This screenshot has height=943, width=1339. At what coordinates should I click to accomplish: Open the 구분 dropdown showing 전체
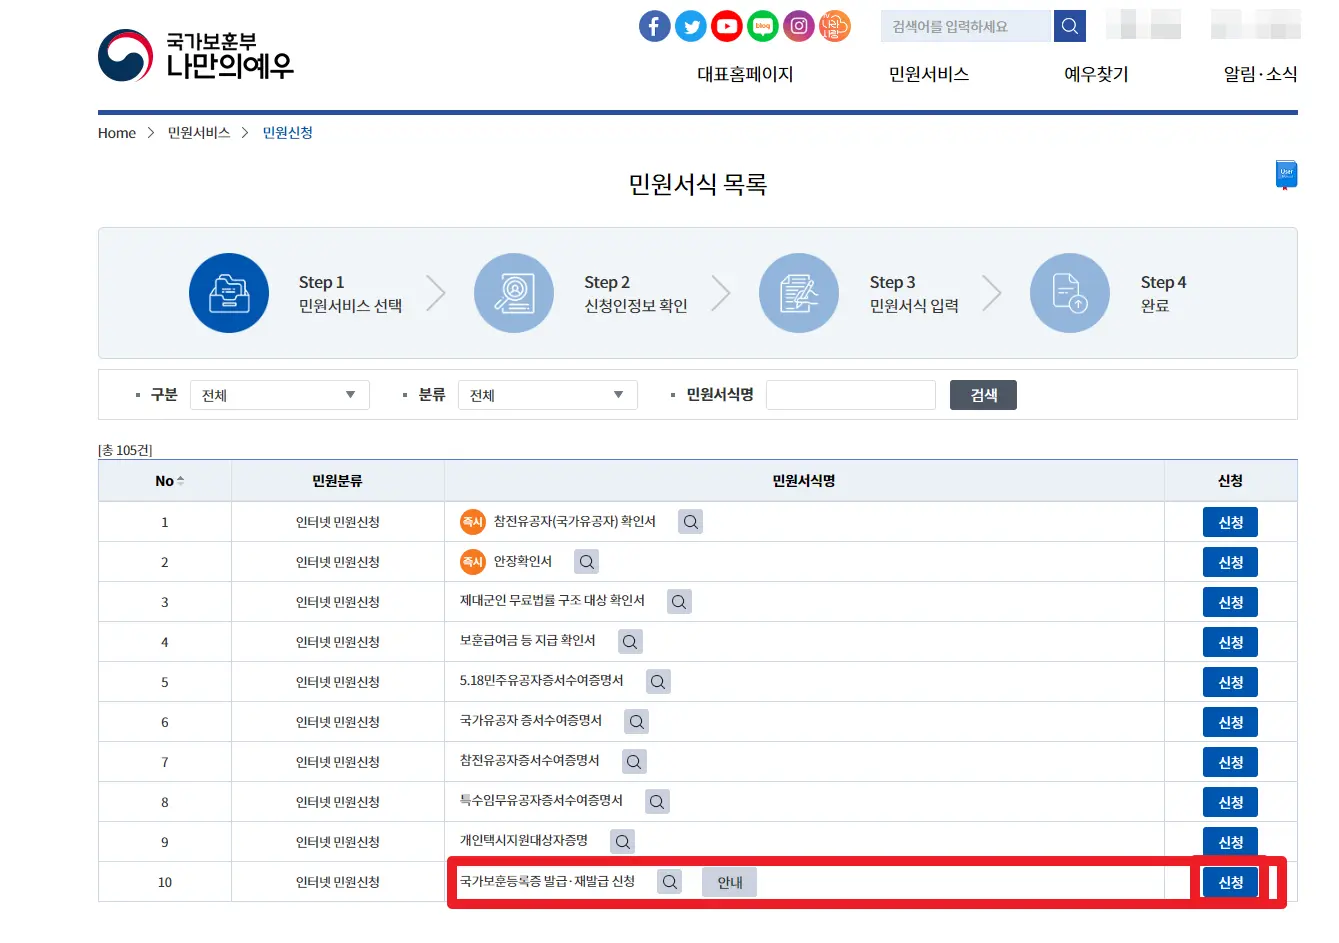click(x=279, y=394)
